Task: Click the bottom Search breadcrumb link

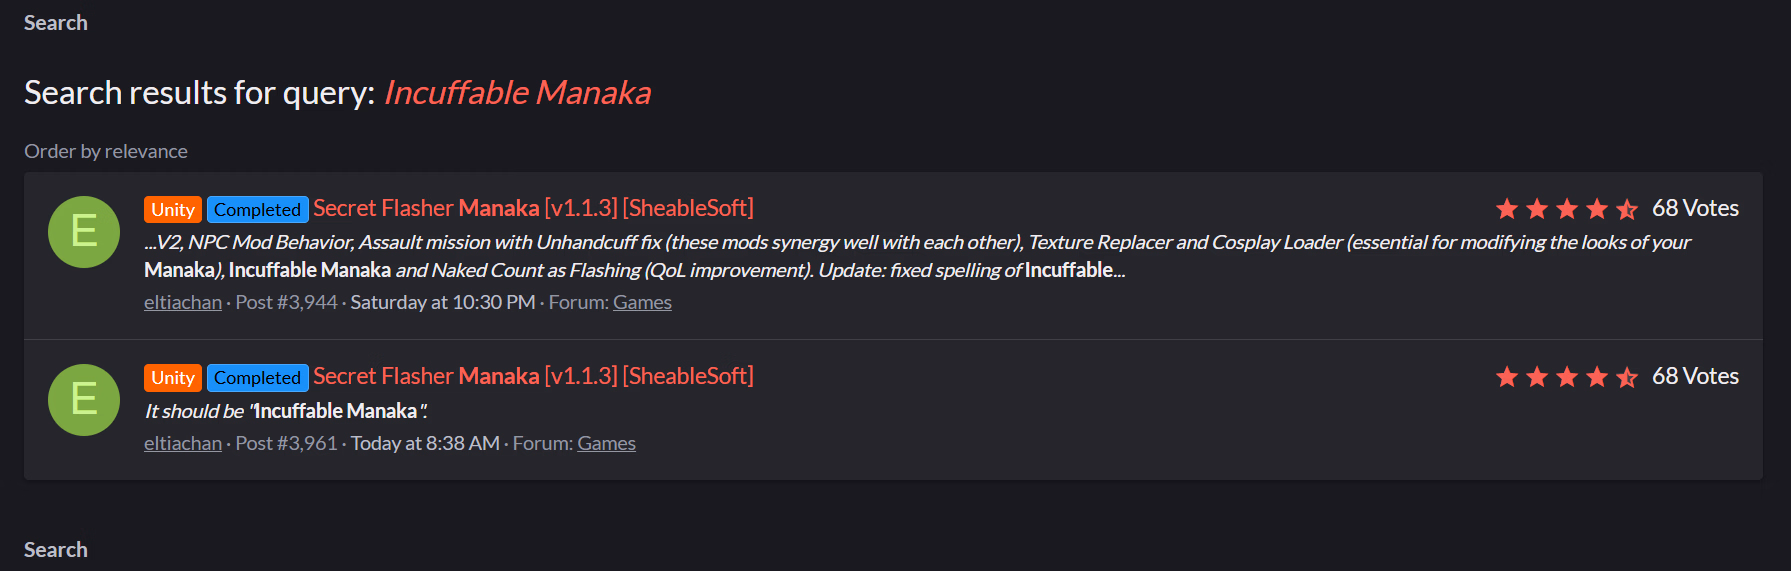Action: click(x=56, y=550)
